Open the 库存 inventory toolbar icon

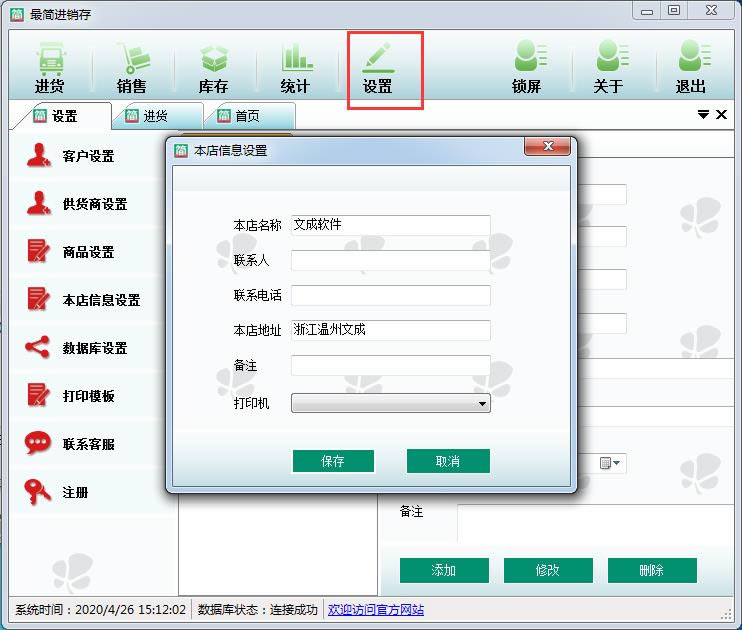tap(213, 67)
